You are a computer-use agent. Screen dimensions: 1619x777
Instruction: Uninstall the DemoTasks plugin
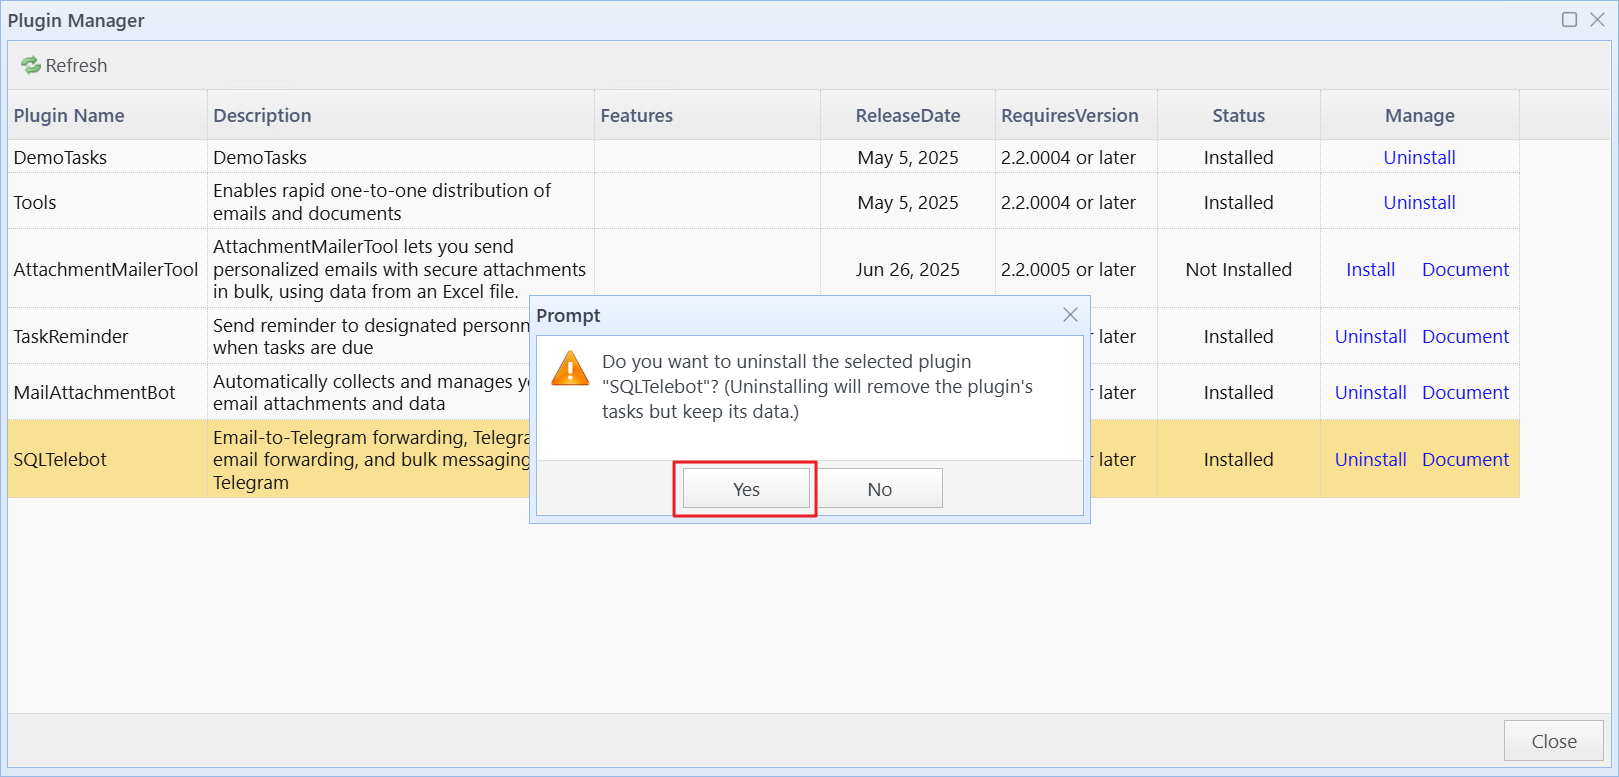click(x=1418, y=158)
